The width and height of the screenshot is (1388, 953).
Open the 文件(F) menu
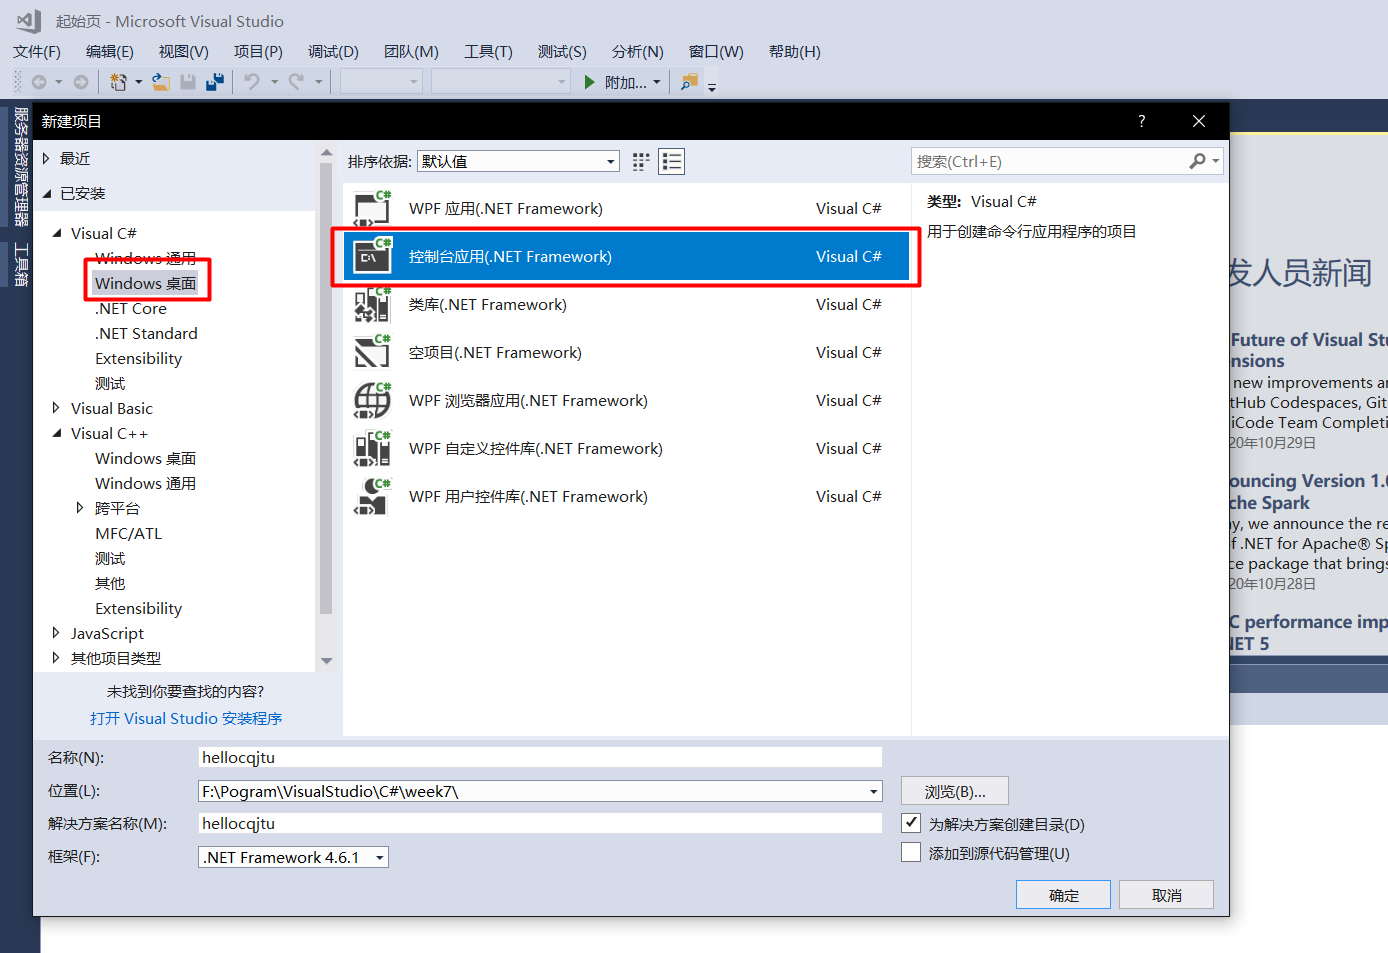point(37,51)
